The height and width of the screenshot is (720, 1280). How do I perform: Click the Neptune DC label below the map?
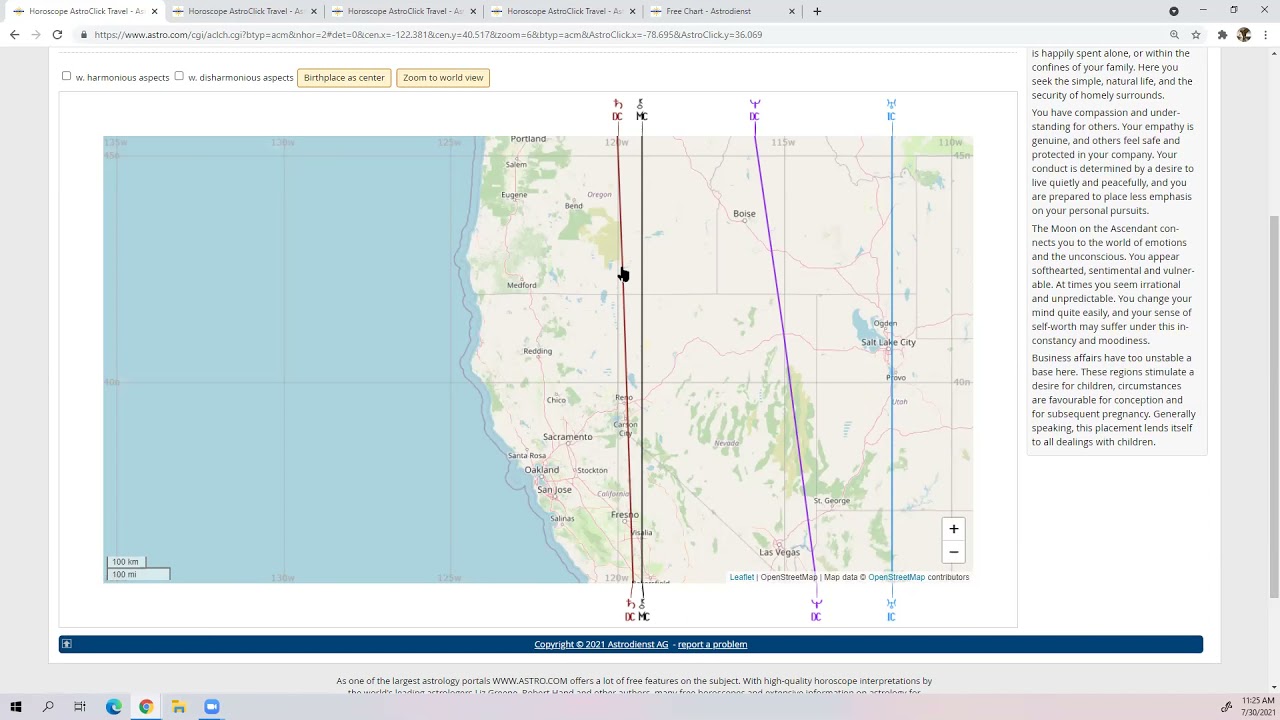click(816, 610)
